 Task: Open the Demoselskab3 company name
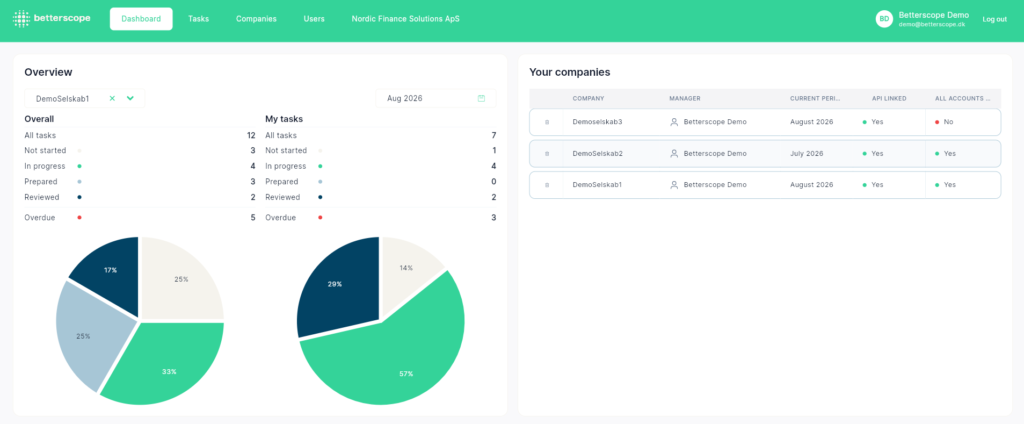[x=598, y=122]
